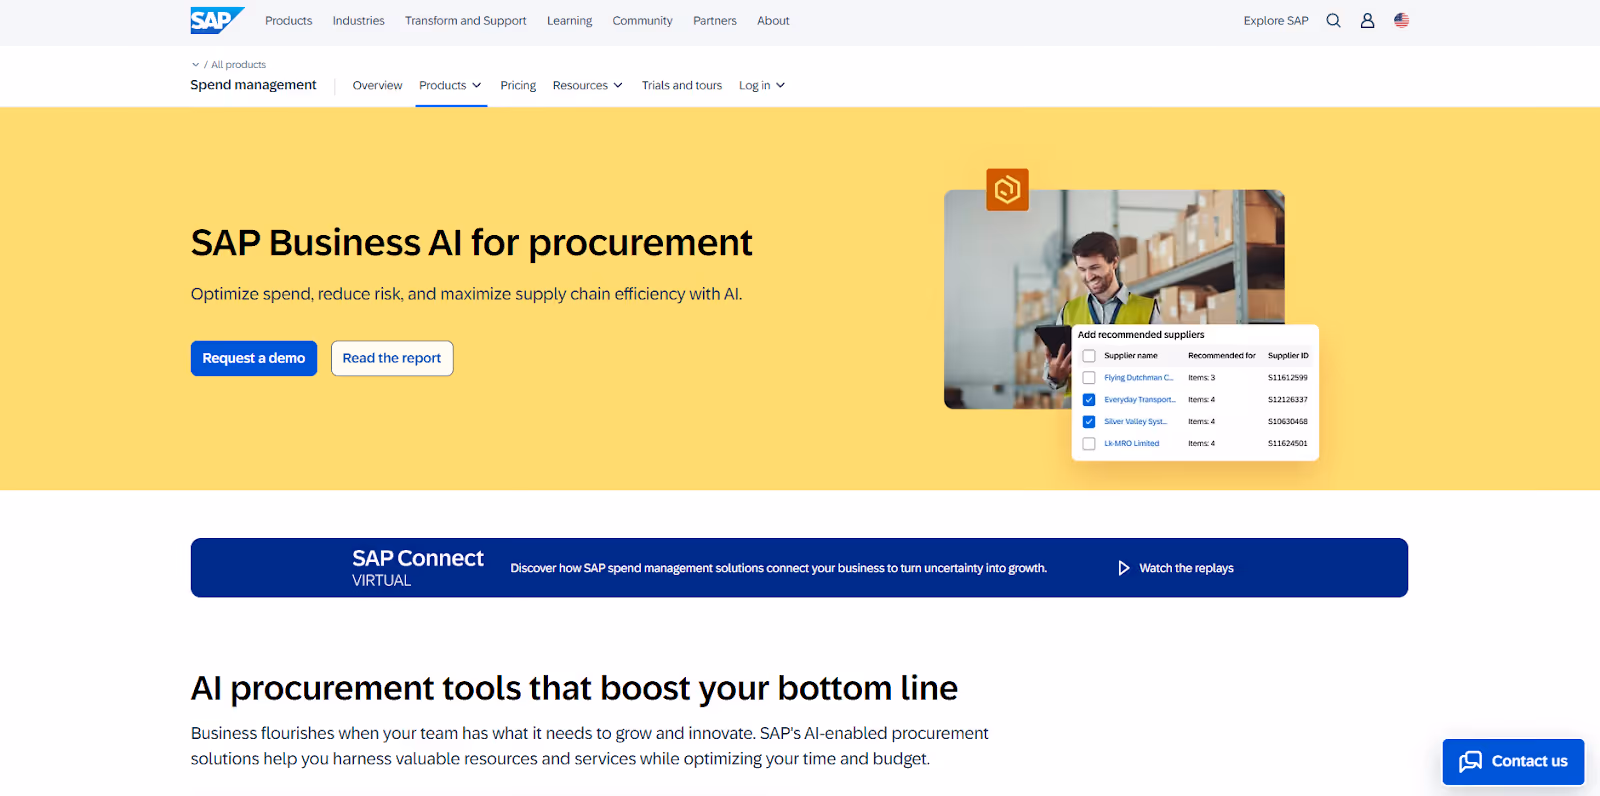The image size is (1600, 796).
Task: Uncheck the Silver Valley Syst supplier checkbox
Action: [x=1089, y=422]
